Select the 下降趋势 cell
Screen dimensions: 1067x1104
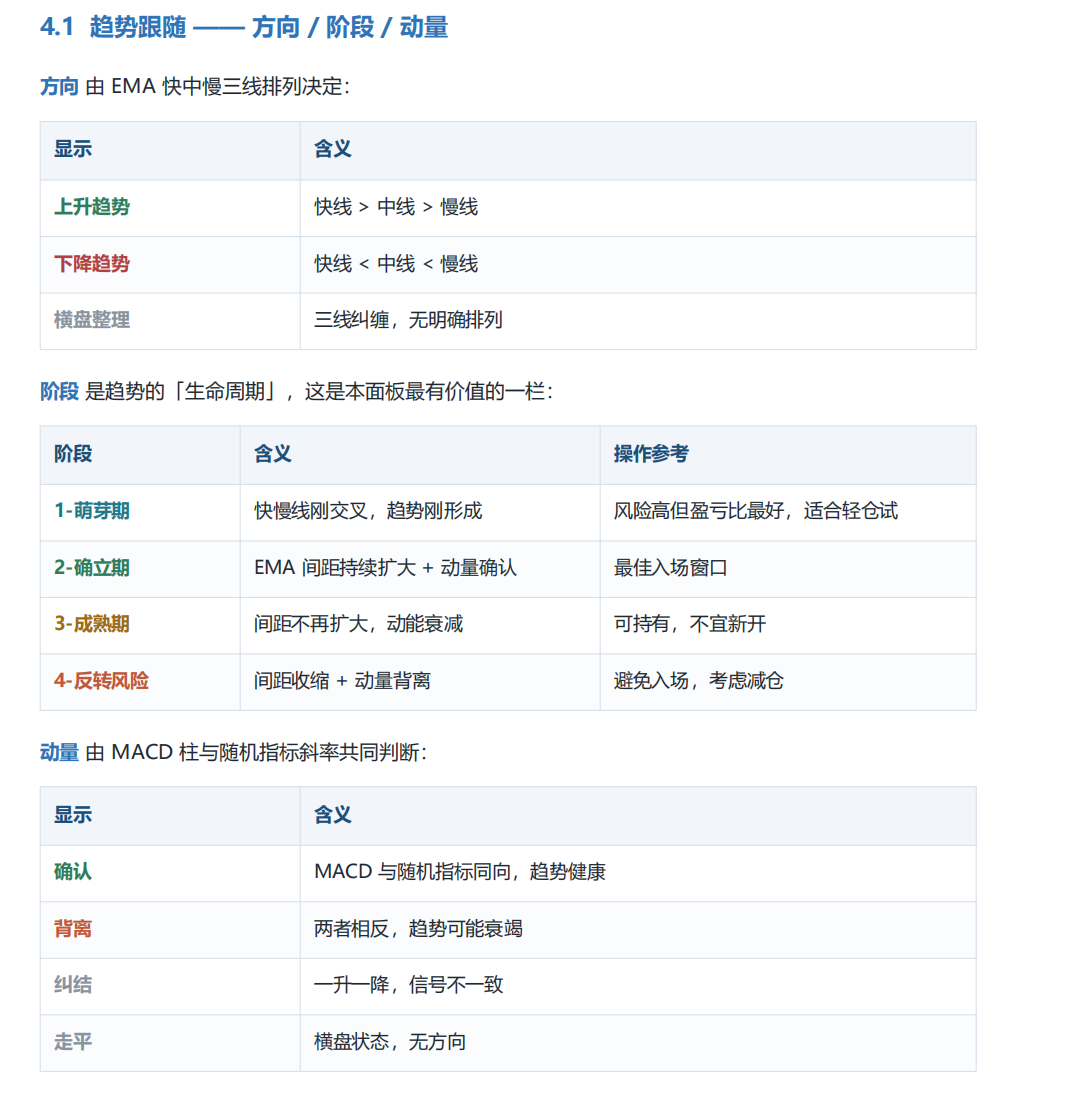(170, 265)
